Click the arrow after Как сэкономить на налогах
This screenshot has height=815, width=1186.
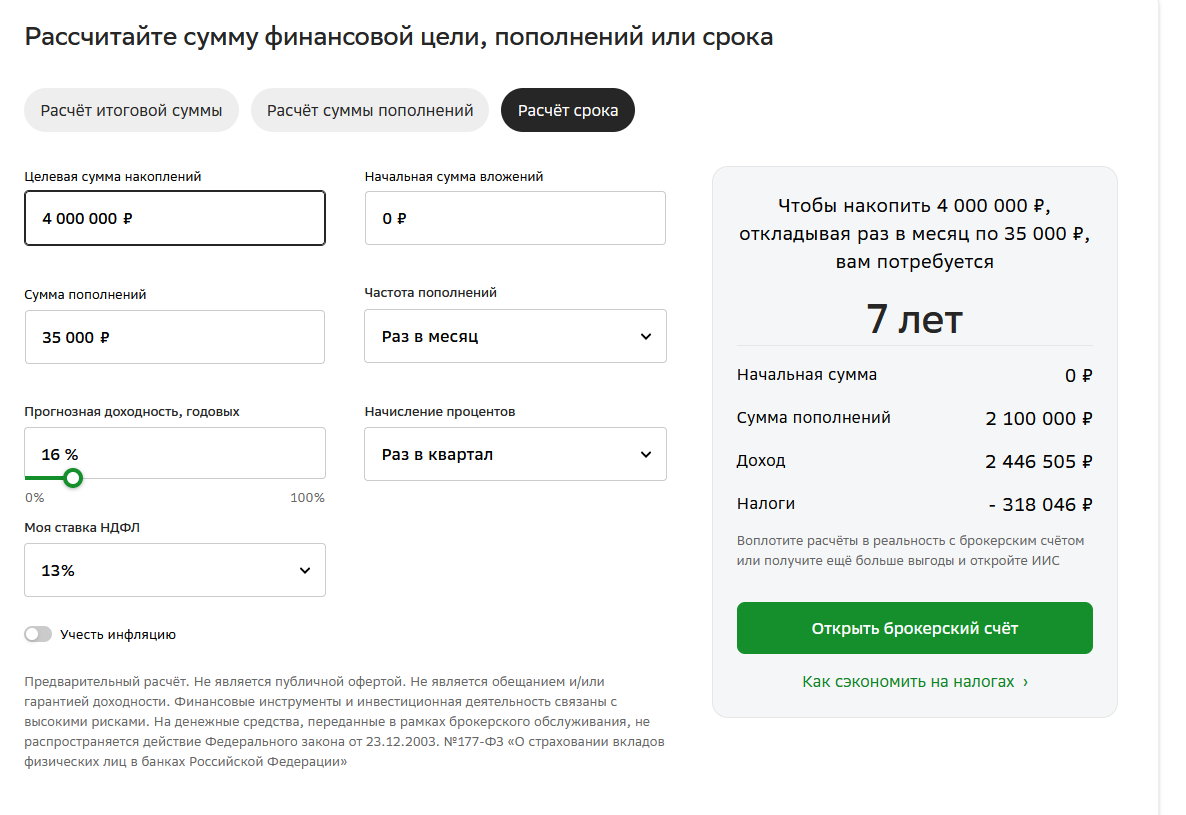(1025, 682)
